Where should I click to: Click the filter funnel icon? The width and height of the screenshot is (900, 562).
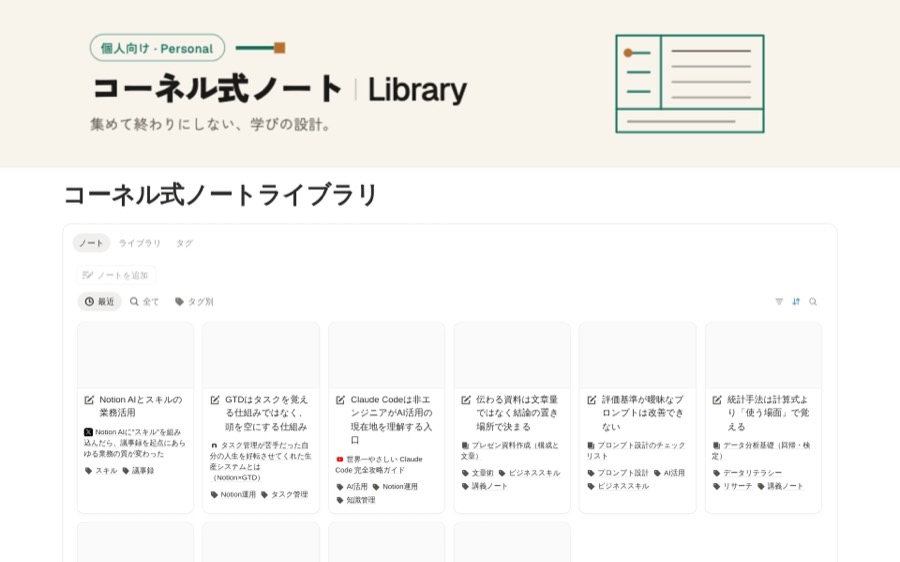tap(779, 301)
